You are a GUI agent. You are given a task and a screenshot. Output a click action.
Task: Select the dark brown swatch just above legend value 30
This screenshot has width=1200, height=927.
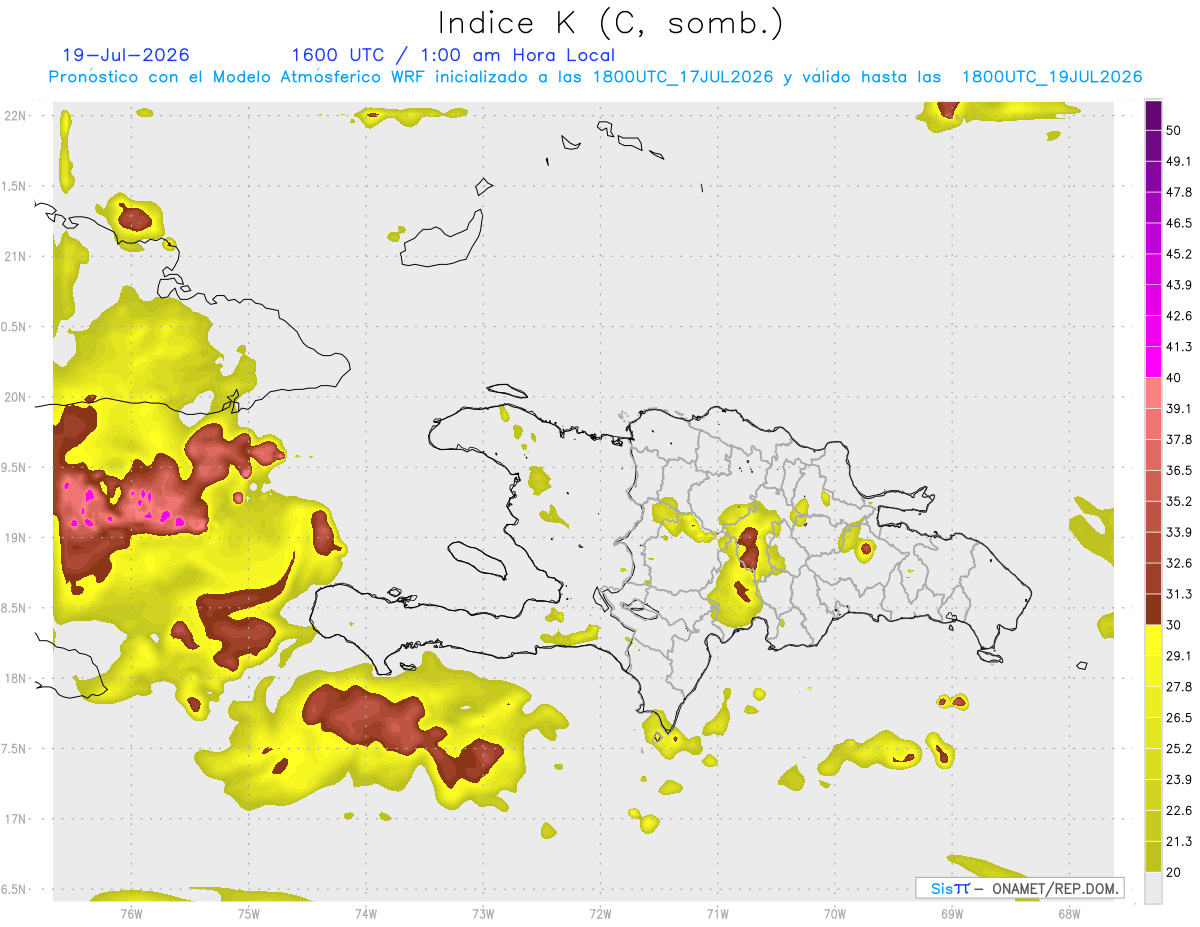tap(1154, 609)
